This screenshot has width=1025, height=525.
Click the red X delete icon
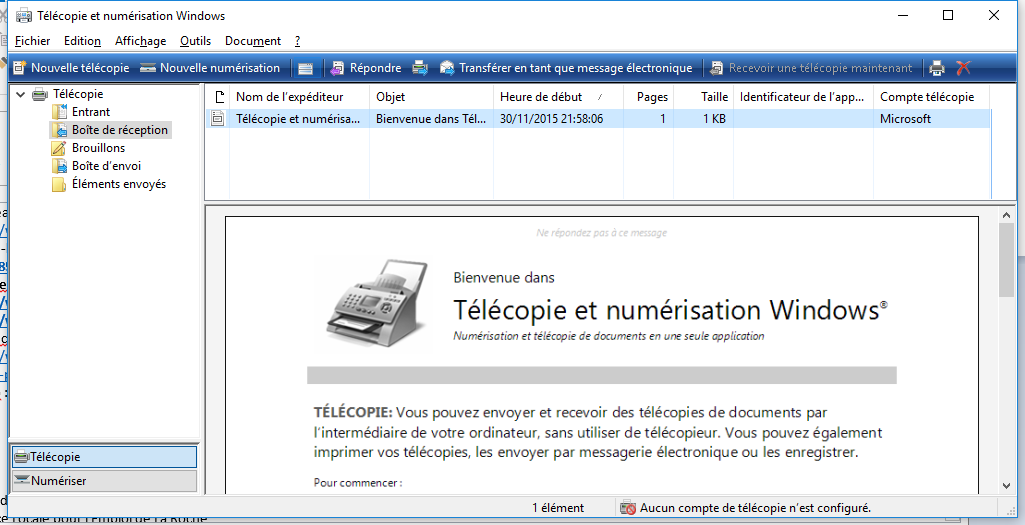964,68
